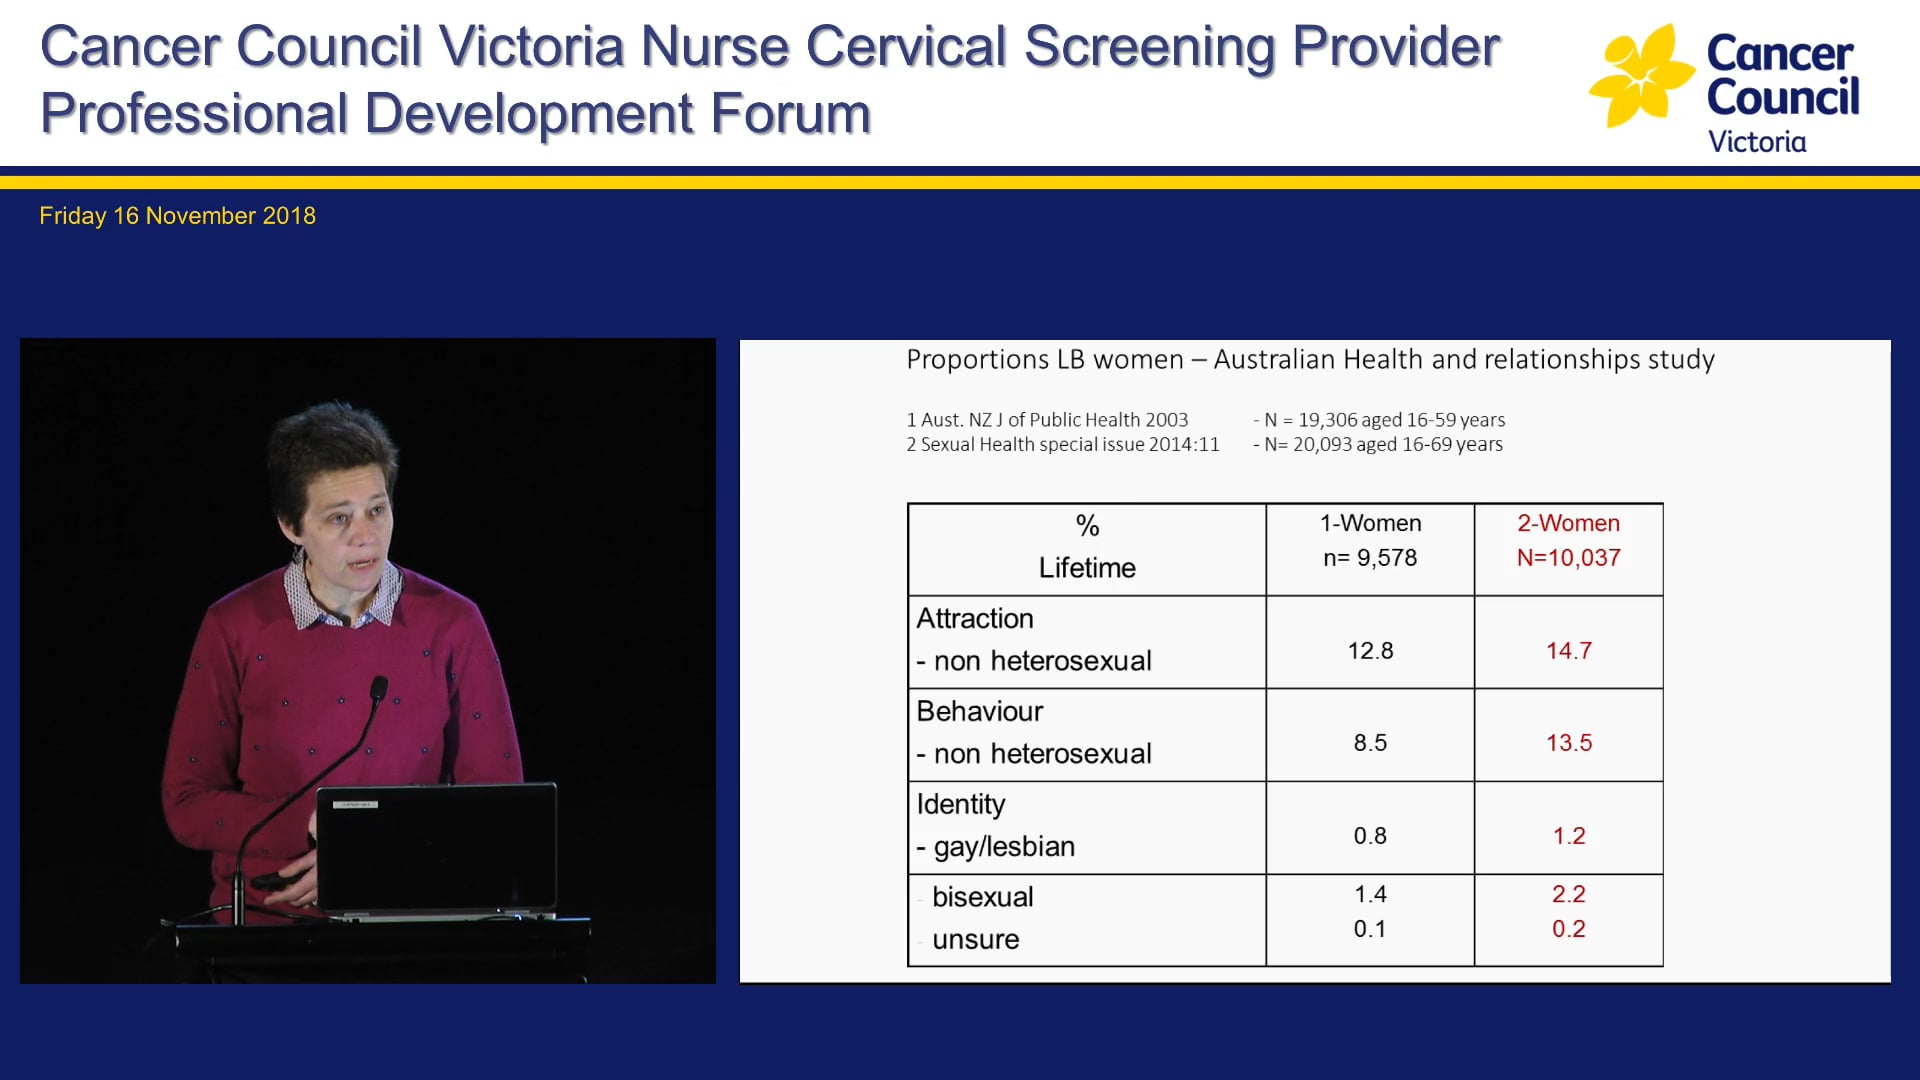Click the '2-Women N=10,037' column header
The width and height of the screenshot is (1920, 1080).
pyautogui.click(x=1568, y=540)
